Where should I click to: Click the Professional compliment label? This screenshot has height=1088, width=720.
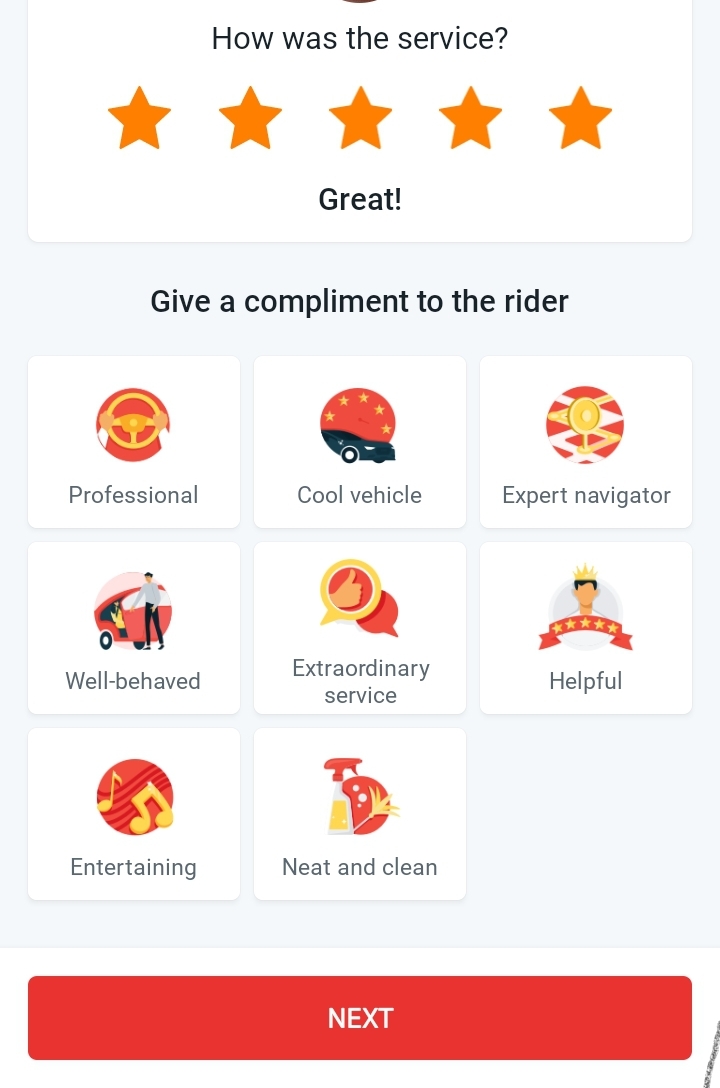click(x=133, y=495)
